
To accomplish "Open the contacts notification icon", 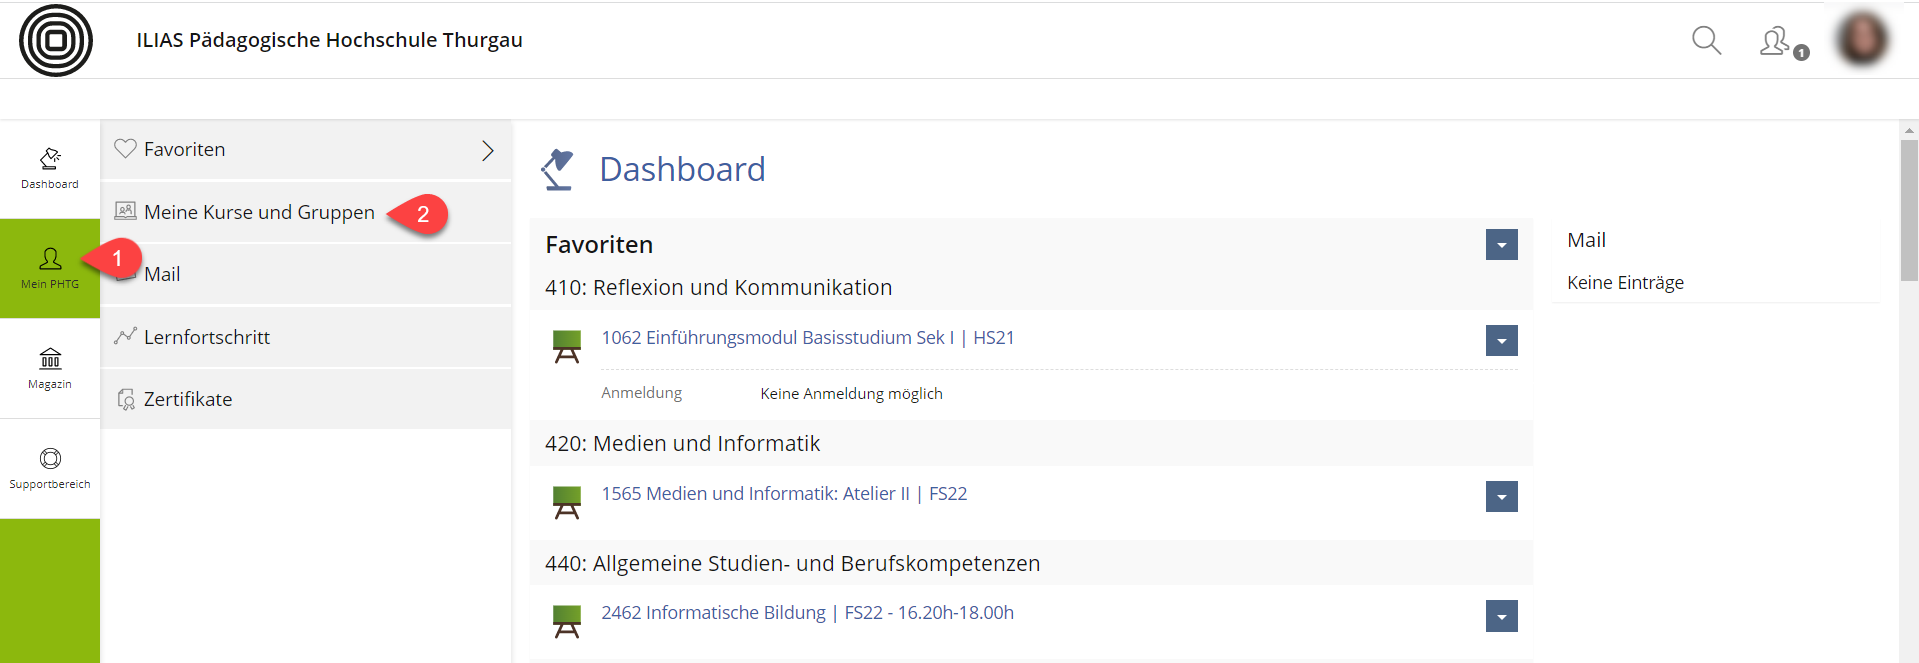I will [1776, 42].
